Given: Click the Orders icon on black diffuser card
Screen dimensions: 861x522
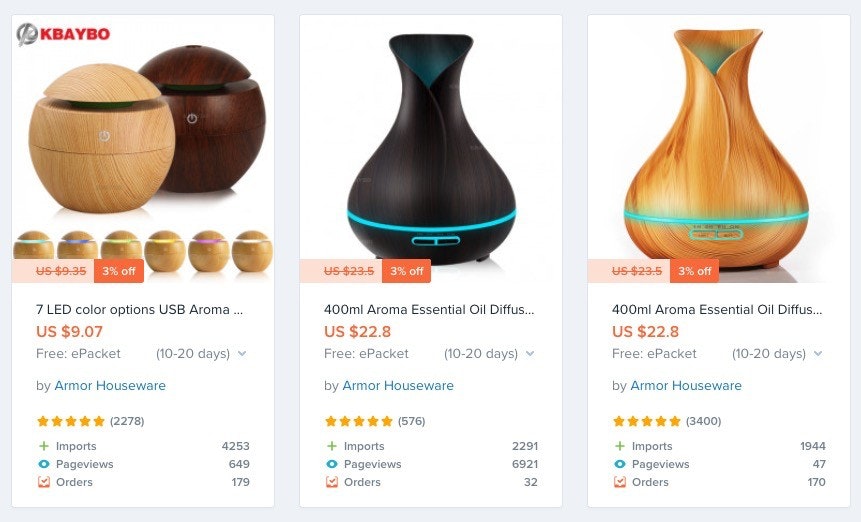Looking at the screenshot, I should [x=332, y=482].
